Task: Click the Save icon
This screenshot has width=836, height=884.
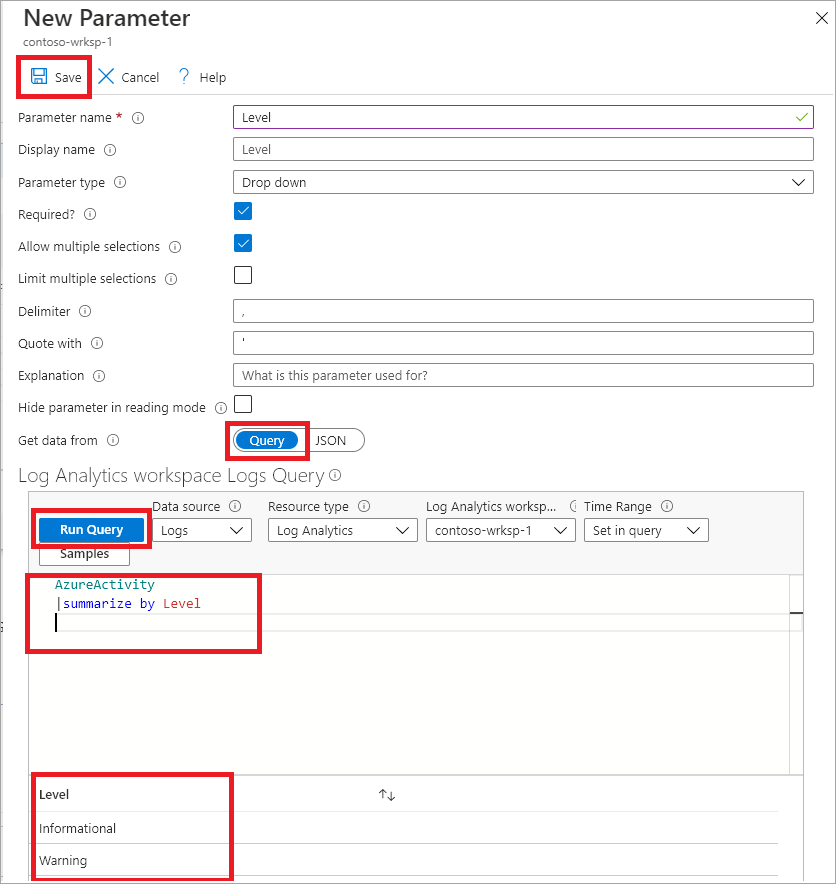Action: 40,76
